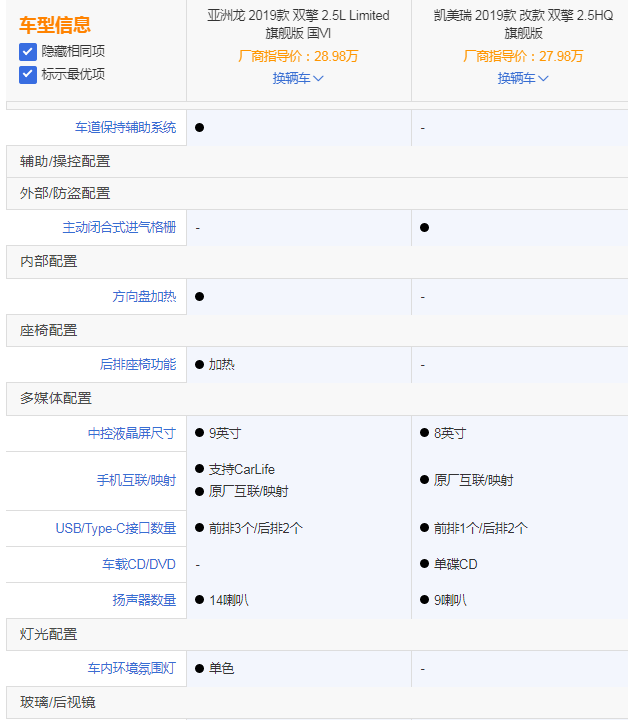Toggle the 隐藏相同项 checkbox
This screenshot has width=628, height=720.
(28, 51)
